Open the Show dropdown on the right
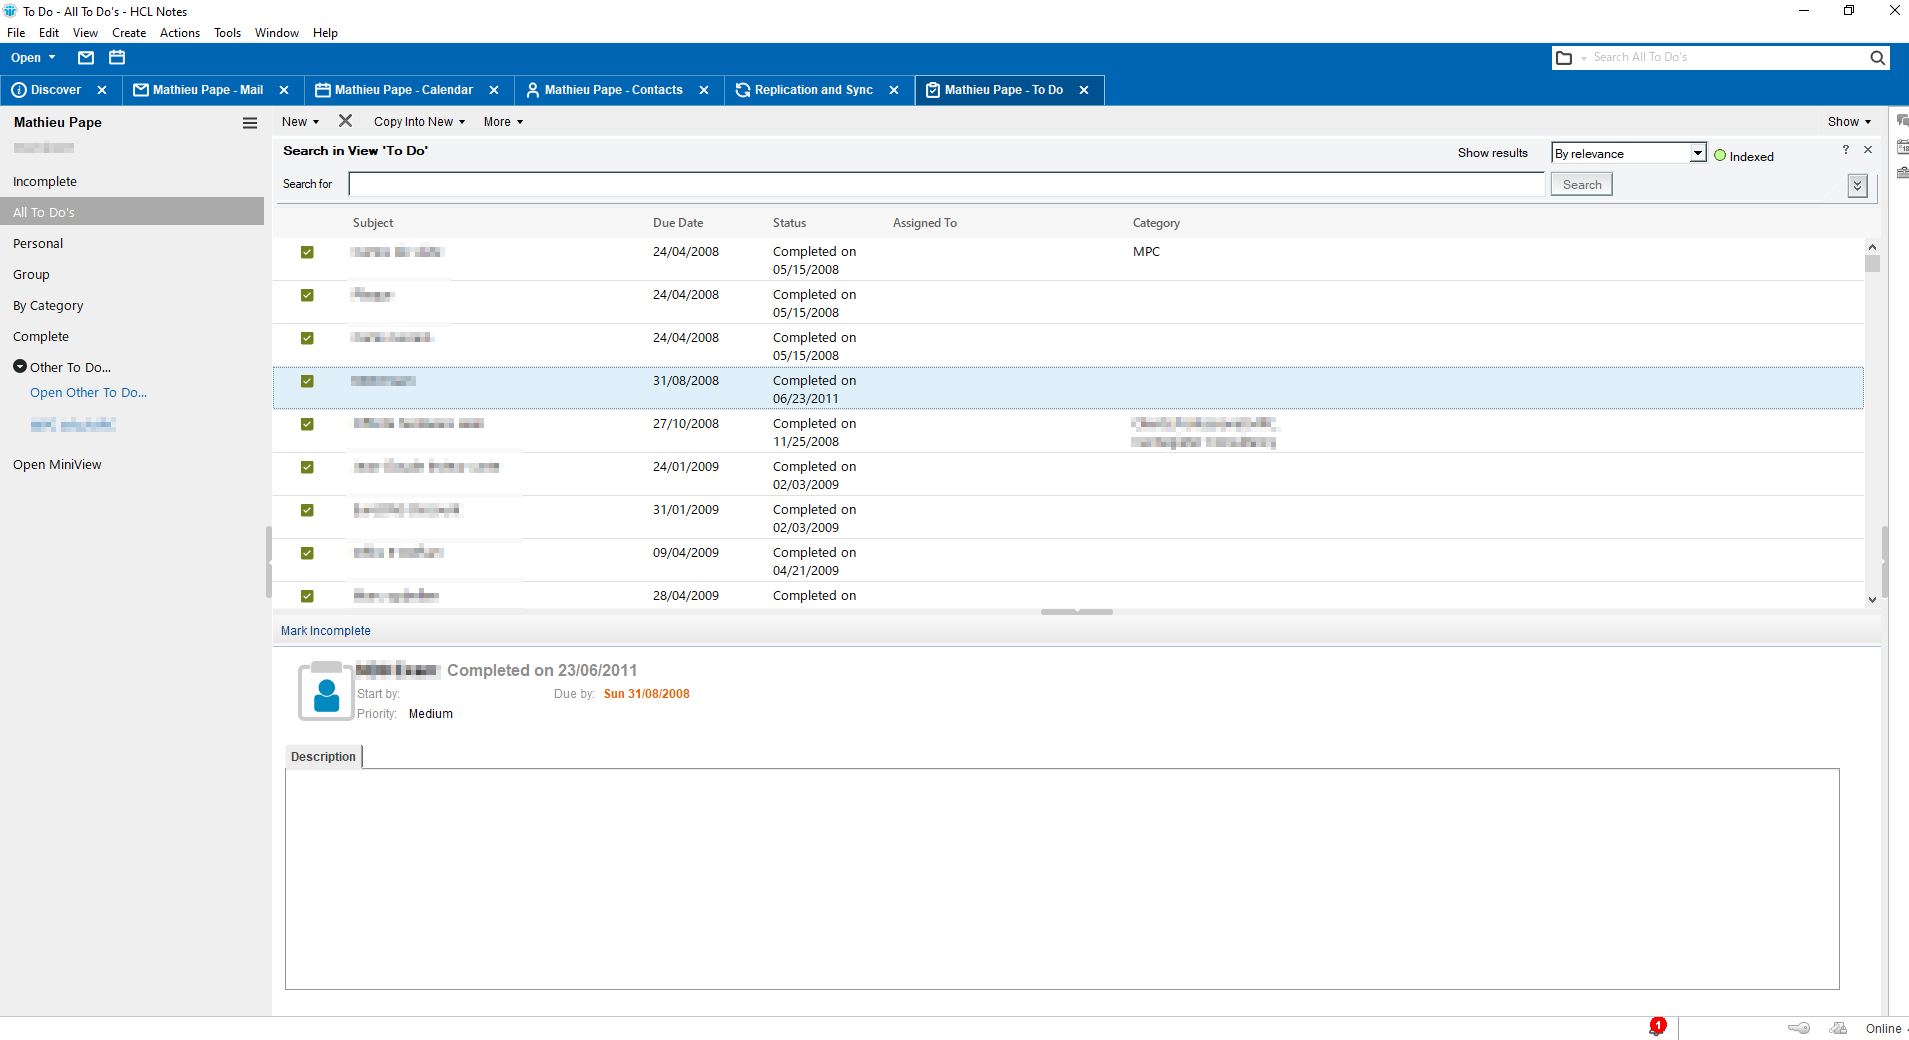 (1849, 122)
